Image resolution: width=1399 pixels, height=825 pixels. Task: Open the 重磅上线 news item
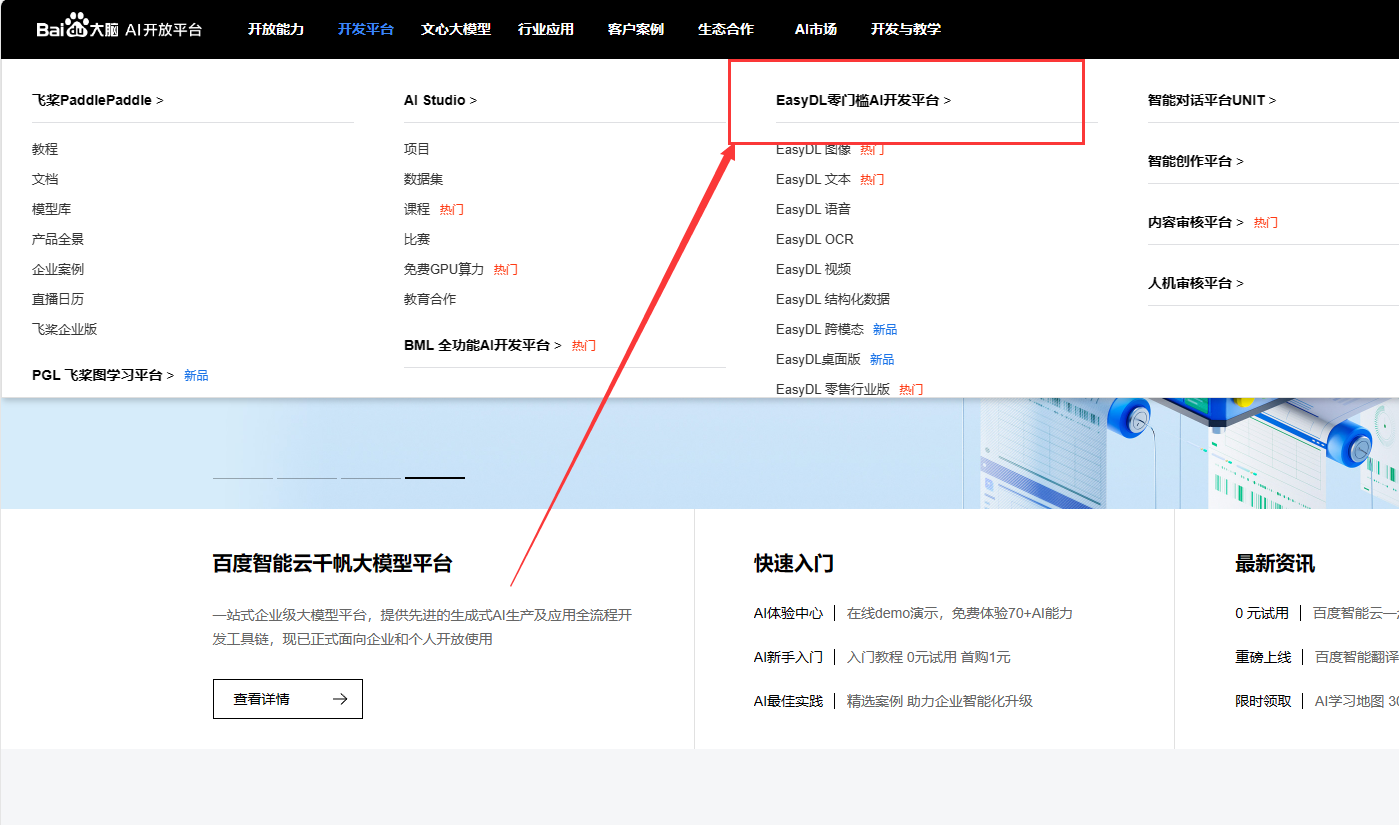click(x=1263, y=657)
